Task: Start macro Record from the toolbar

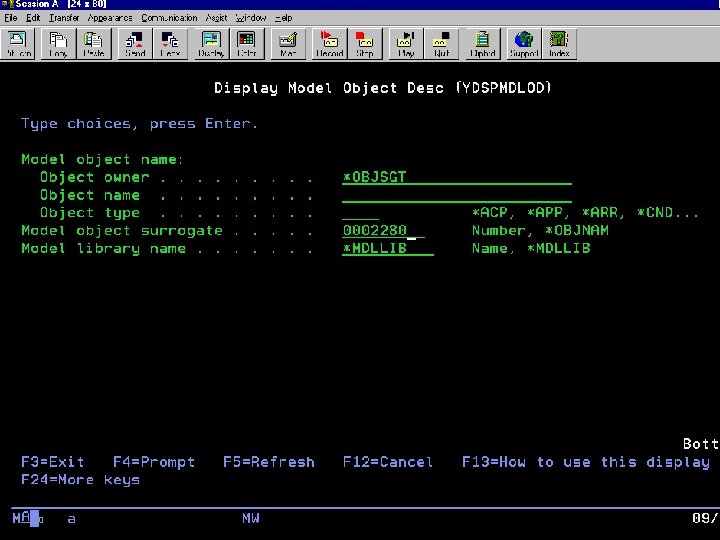Action: pos(329,44)
